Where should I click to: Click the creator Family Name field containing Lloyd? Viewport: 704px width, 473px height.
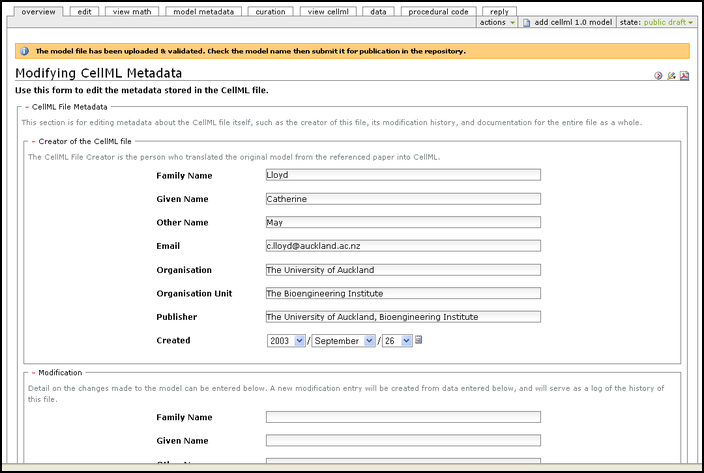tap(403, 175)
